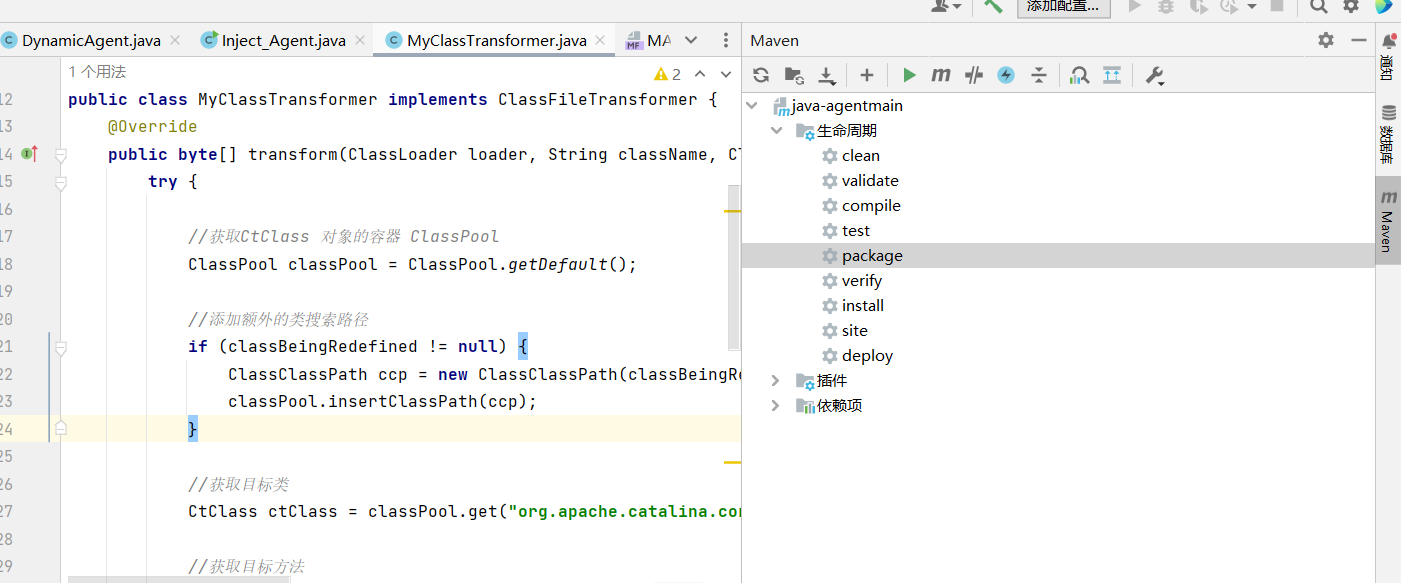Open Maven settings wrench dropdown
The image size is (1401, 583).
point(1155,76)
